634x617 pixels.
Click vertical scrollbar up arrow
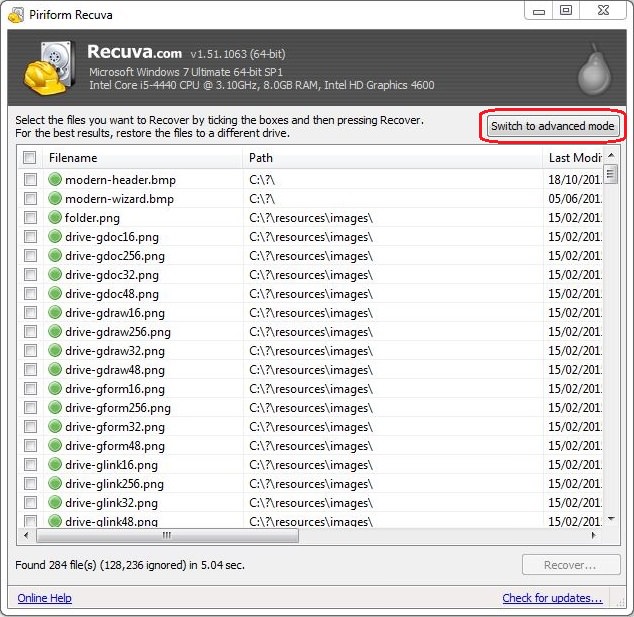tap(611, 156)
